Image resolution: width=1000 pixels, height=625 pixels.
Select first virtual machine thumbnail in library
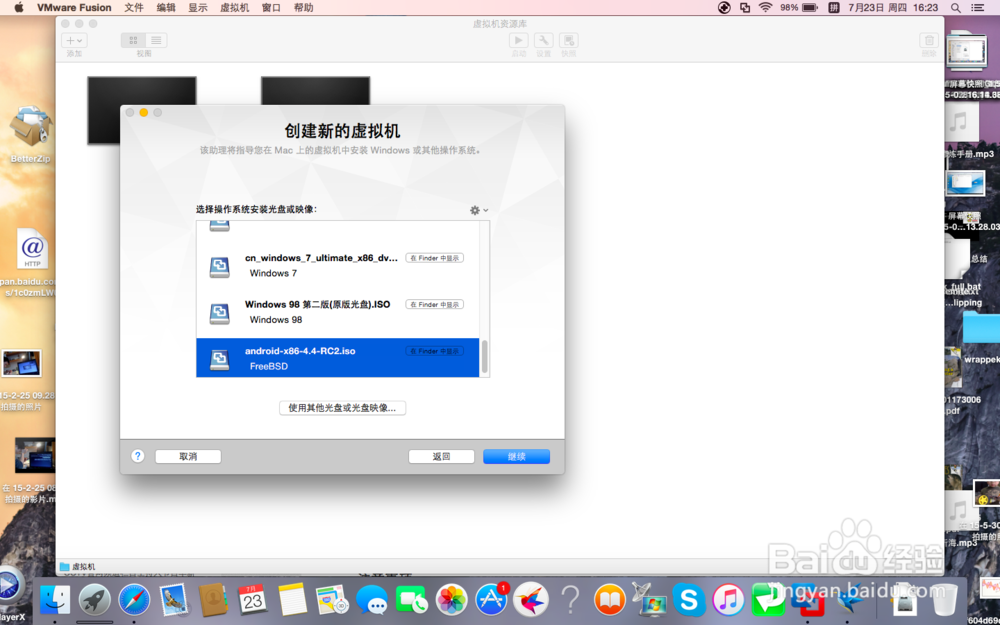point(142,110)
